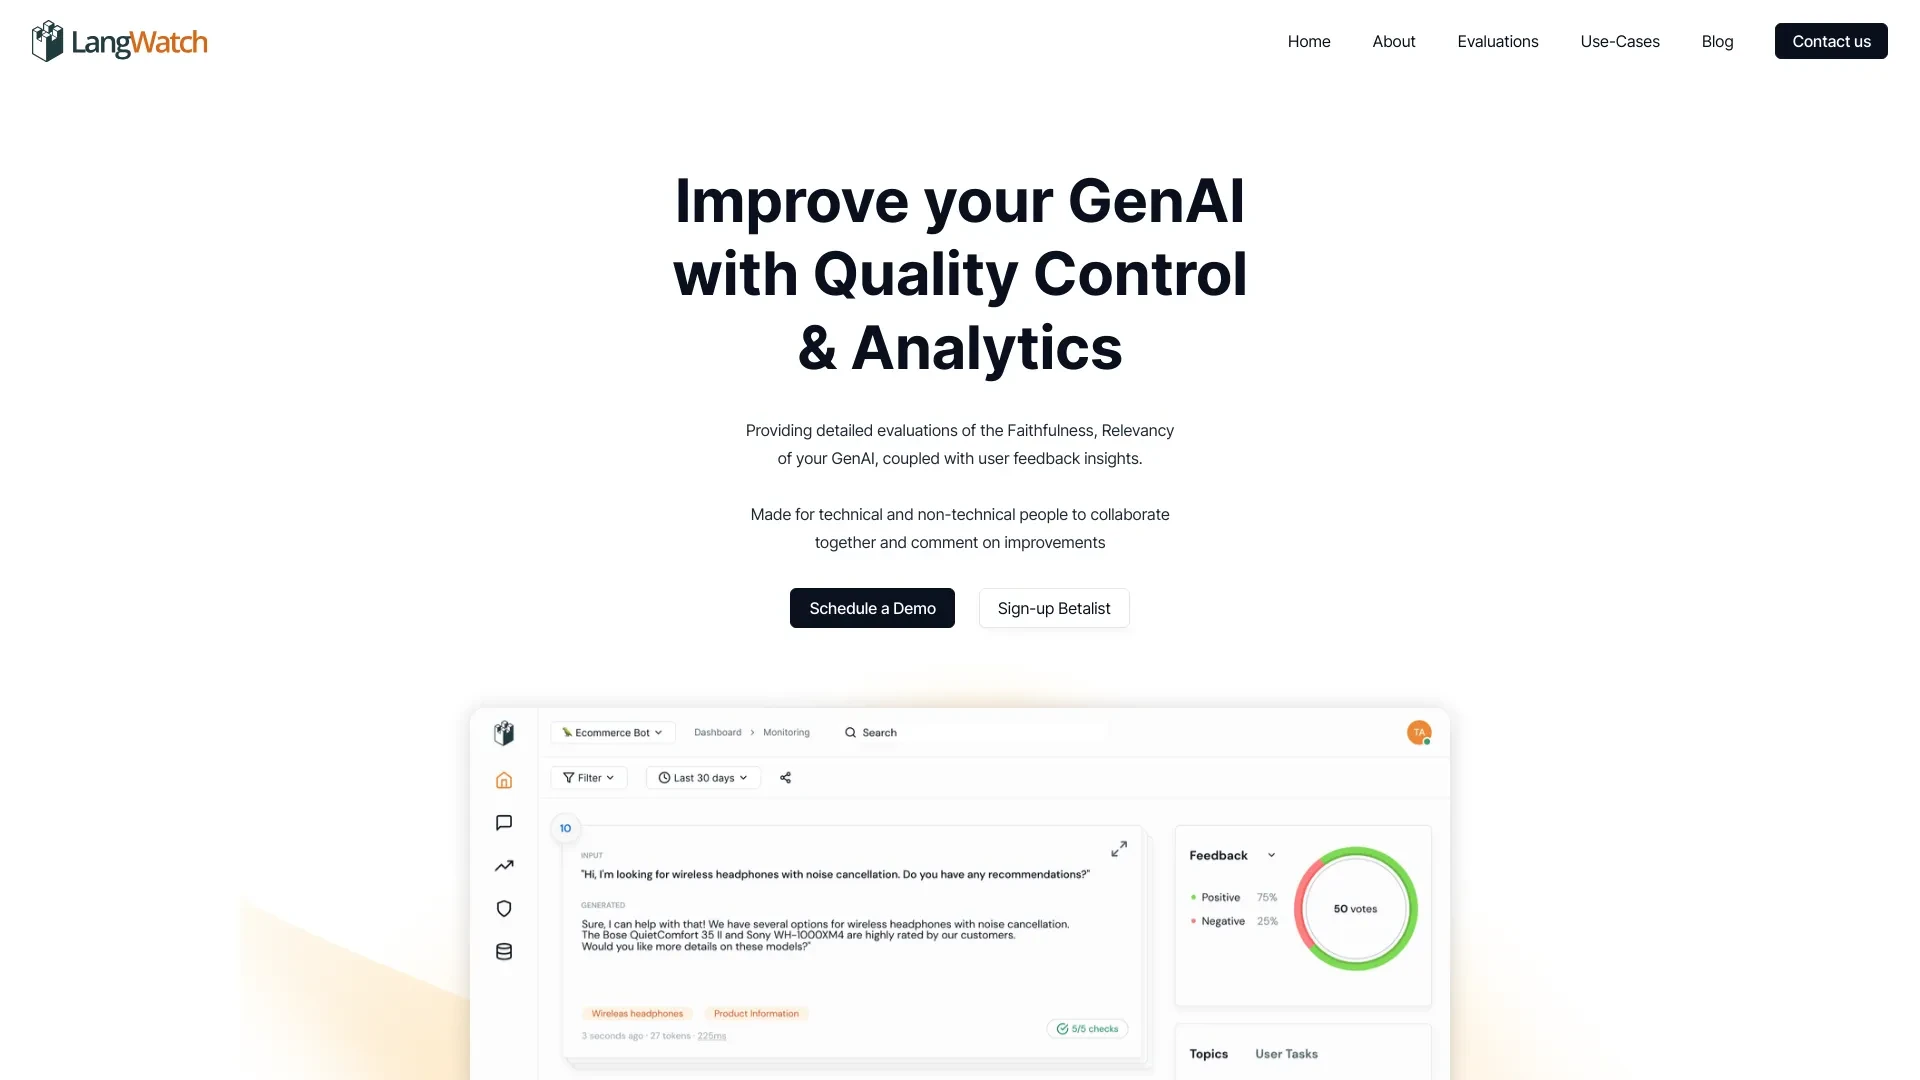The width and height of the screenshot is (1920, 1080).
Task: Click the dashboard/home sidebar icon
Action: [x=502, y=779]
